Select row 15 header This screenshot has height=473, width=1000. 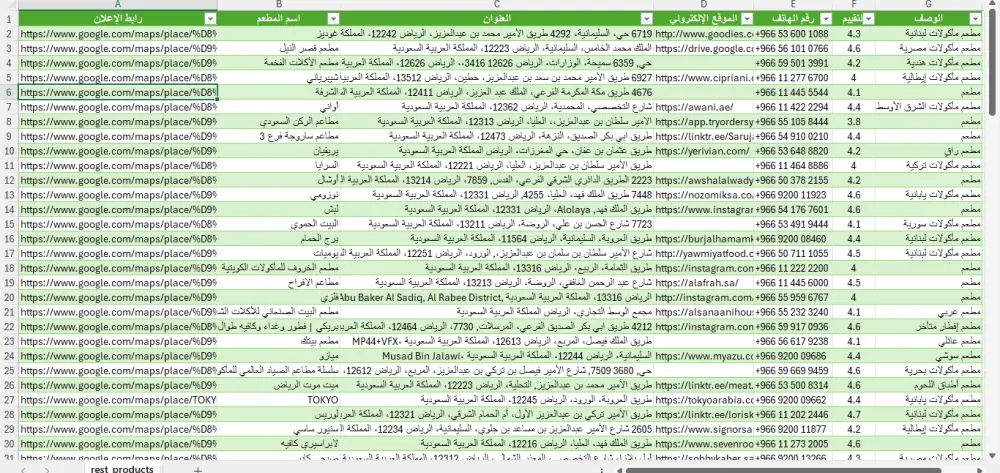9,224
